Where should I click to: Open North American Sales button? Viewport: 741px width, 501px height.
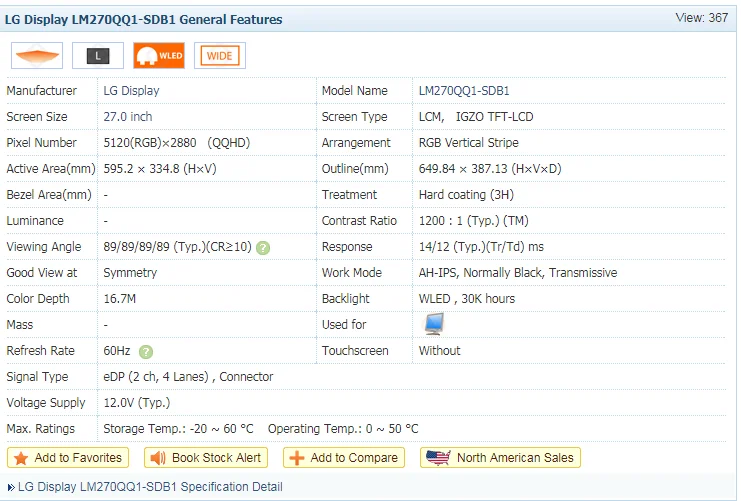(500, 458)
